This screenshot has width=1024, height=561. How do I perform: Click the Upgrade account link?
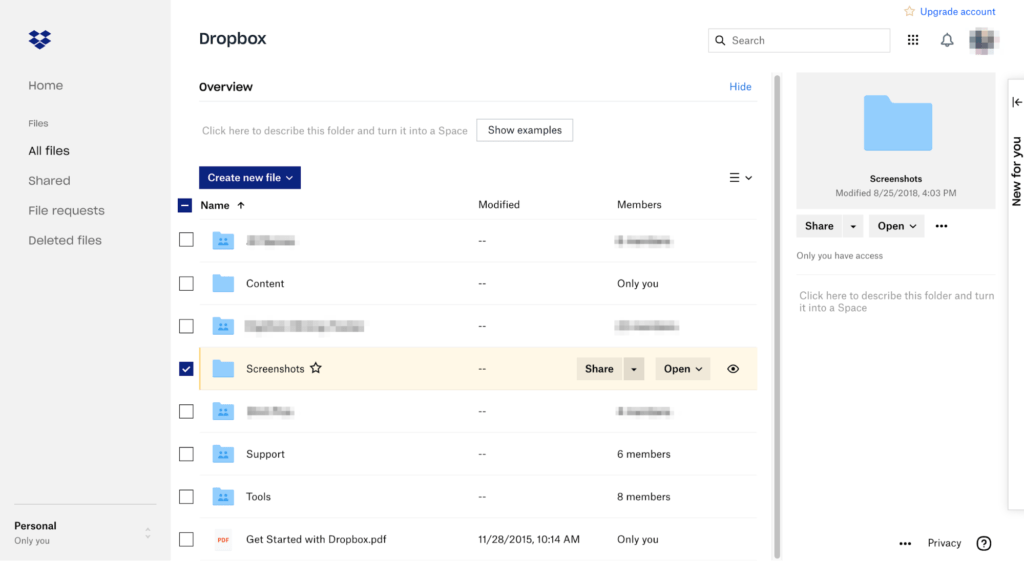(x=957, y=12)
